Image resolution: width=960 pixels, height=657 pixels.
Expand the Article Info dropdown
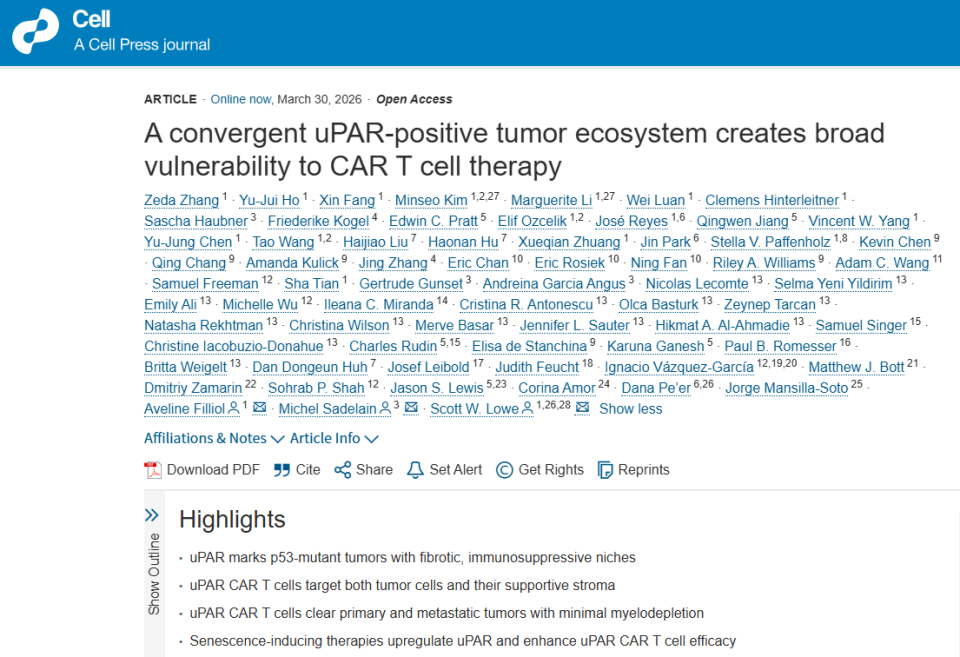334,438
